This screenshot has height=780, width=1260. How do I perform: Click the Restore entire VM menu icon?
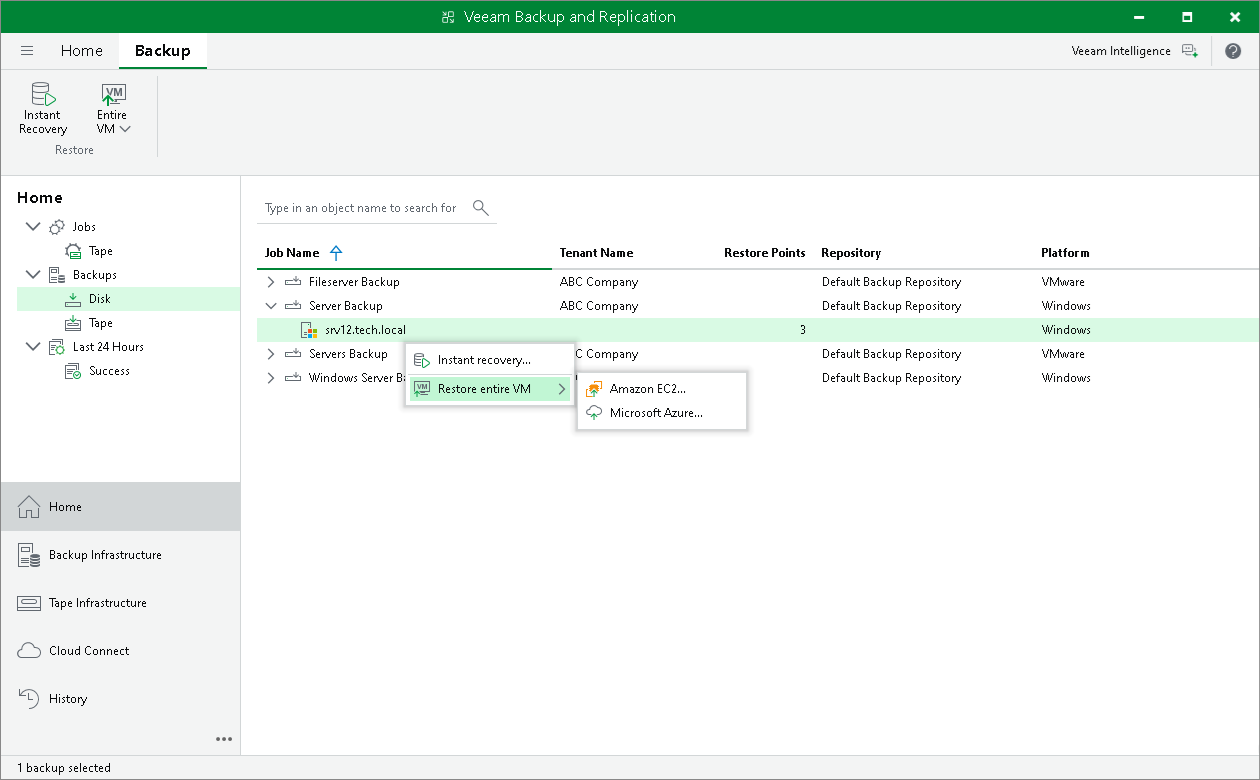tap(421, 389)
